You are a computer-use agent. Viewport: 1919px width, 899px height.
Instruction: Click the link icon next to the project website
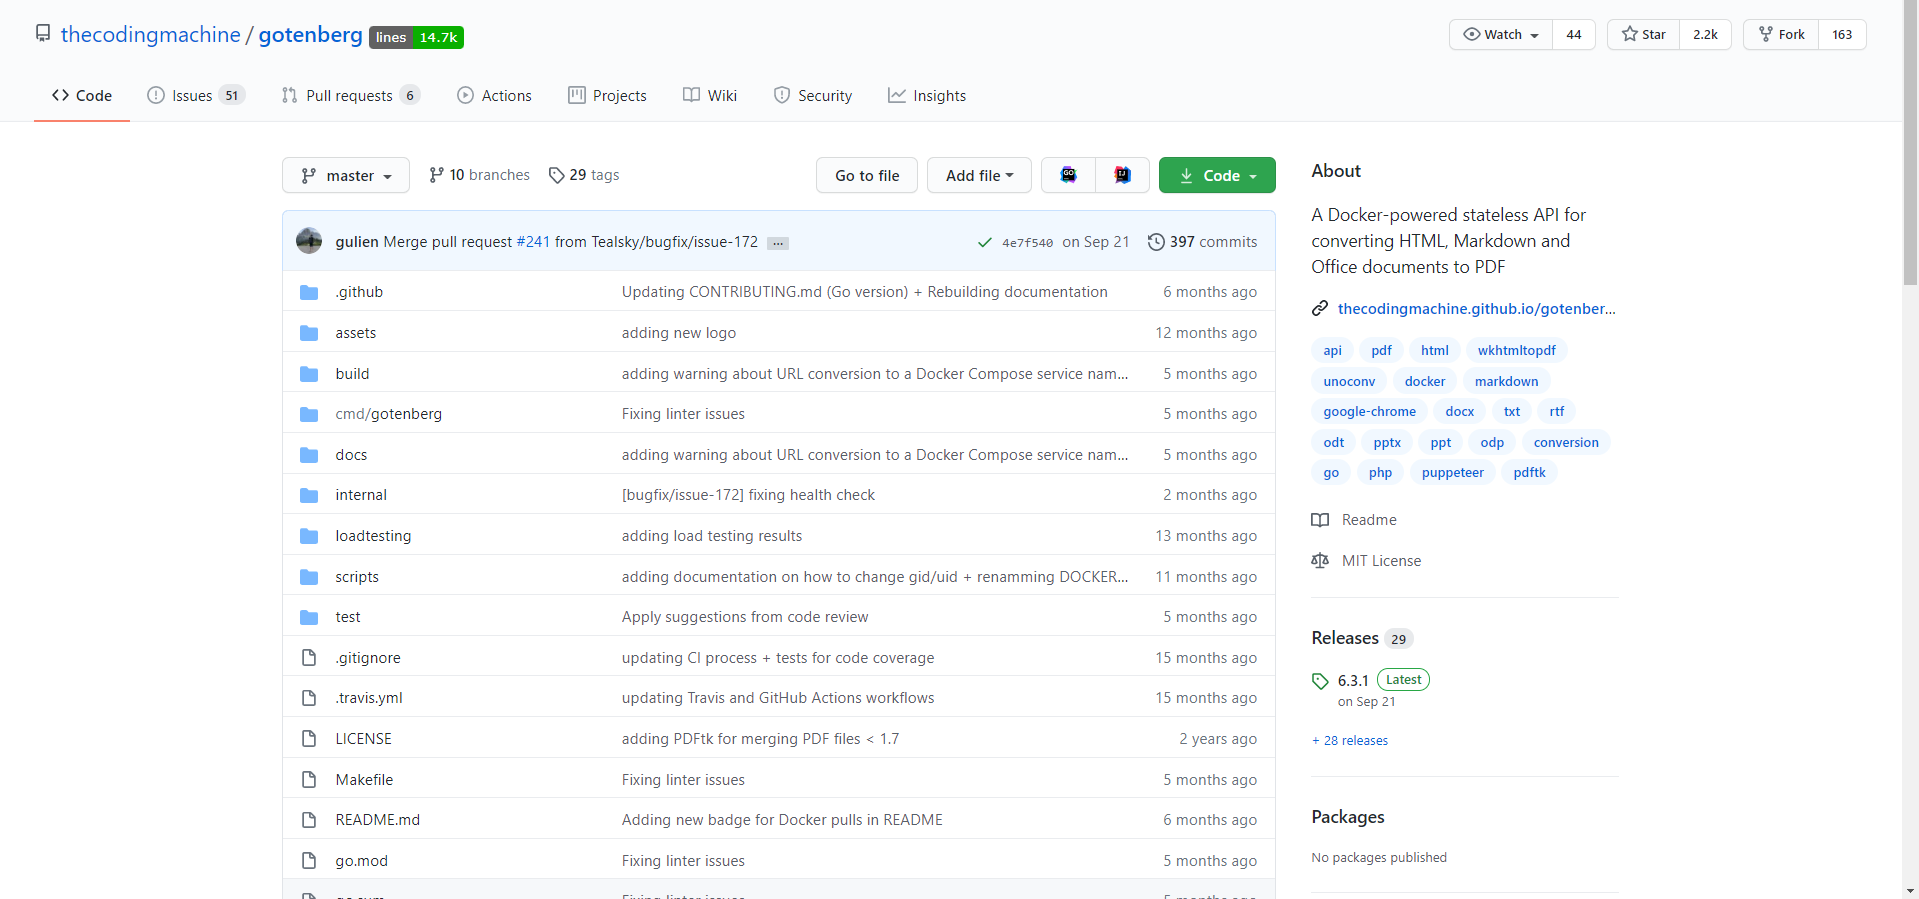(x=1320, y=309)
